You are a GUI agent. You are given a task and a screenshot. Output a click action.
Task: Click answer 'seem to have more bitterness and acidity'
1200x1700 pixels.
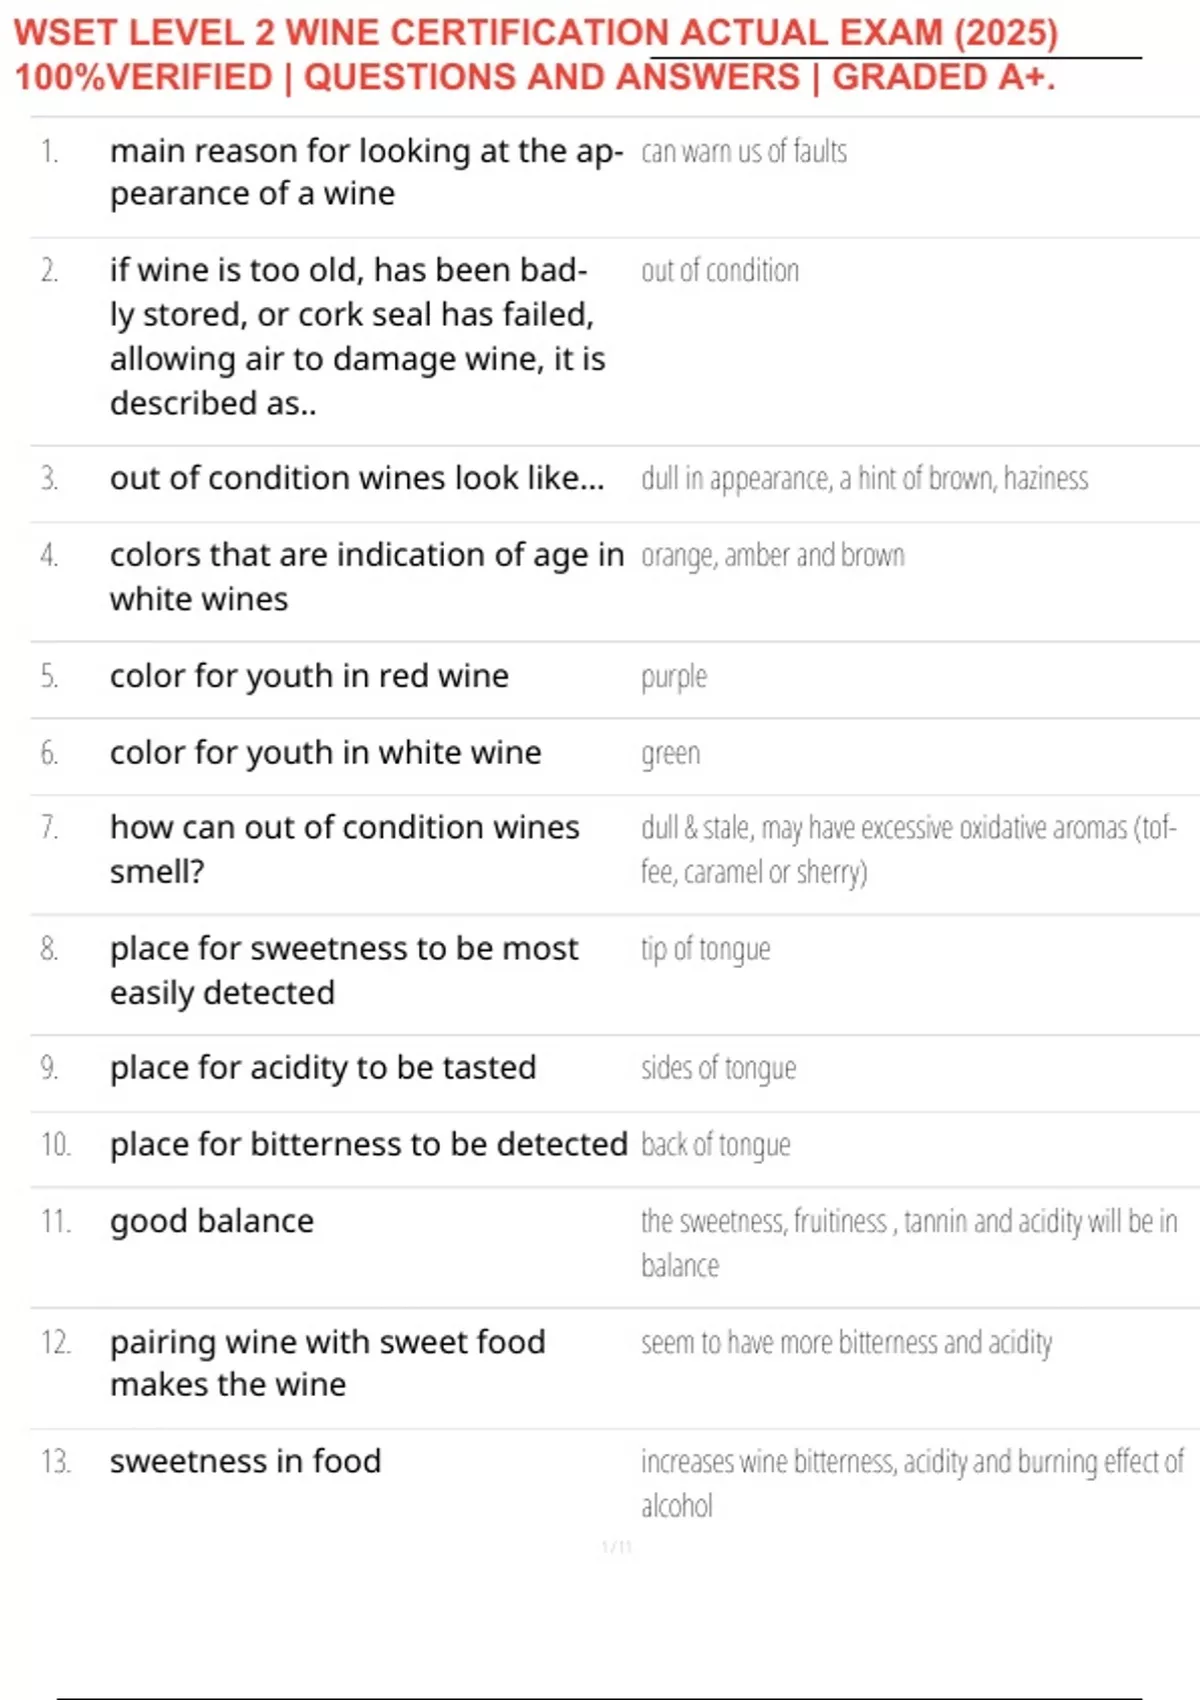pyautogui.click(x=847, y=1342)
